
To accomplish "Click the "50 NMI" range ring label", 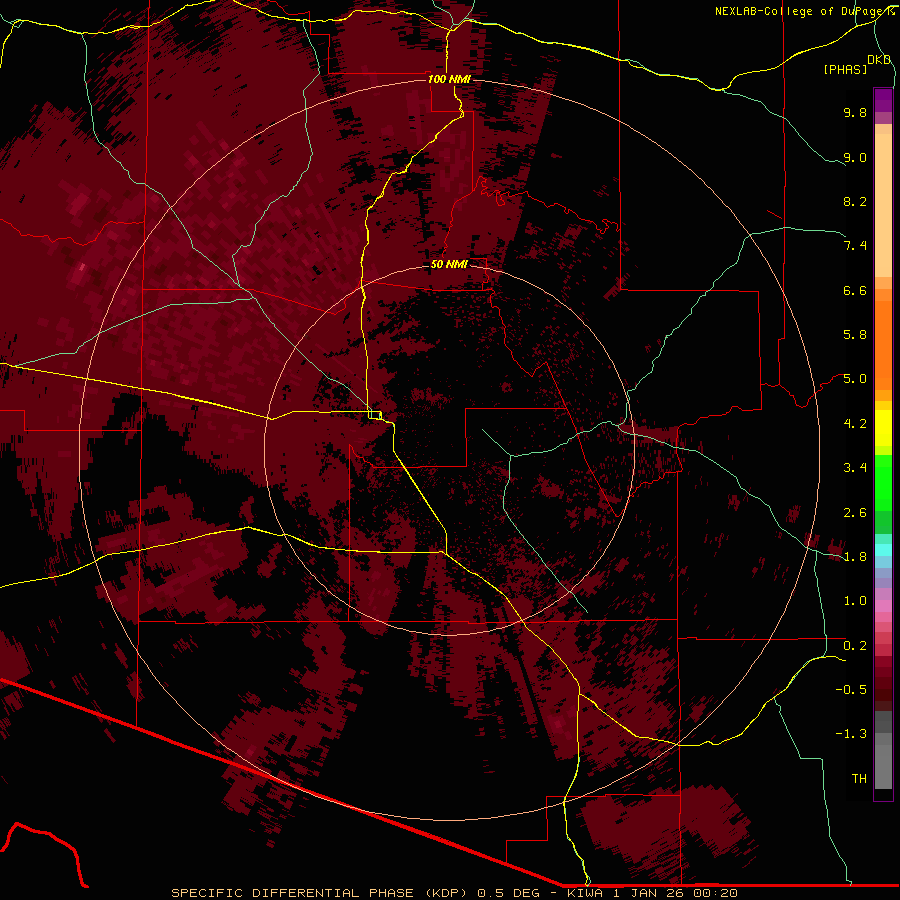I will click(449, 264).
